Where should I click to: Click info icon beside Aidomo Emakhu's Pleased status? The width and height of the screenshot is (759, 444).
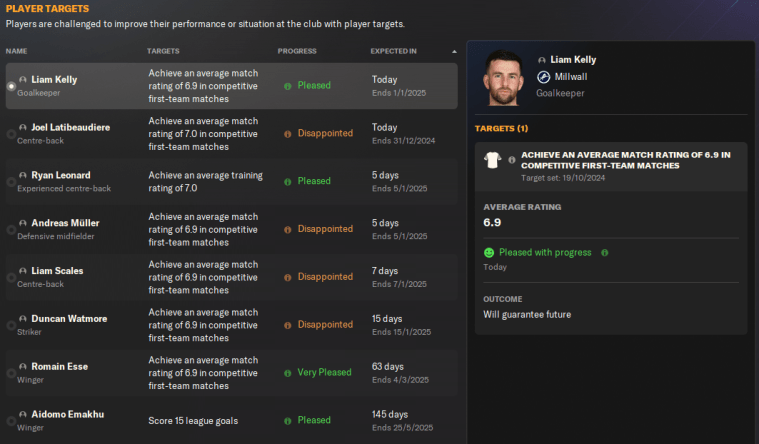click(288, 421)
